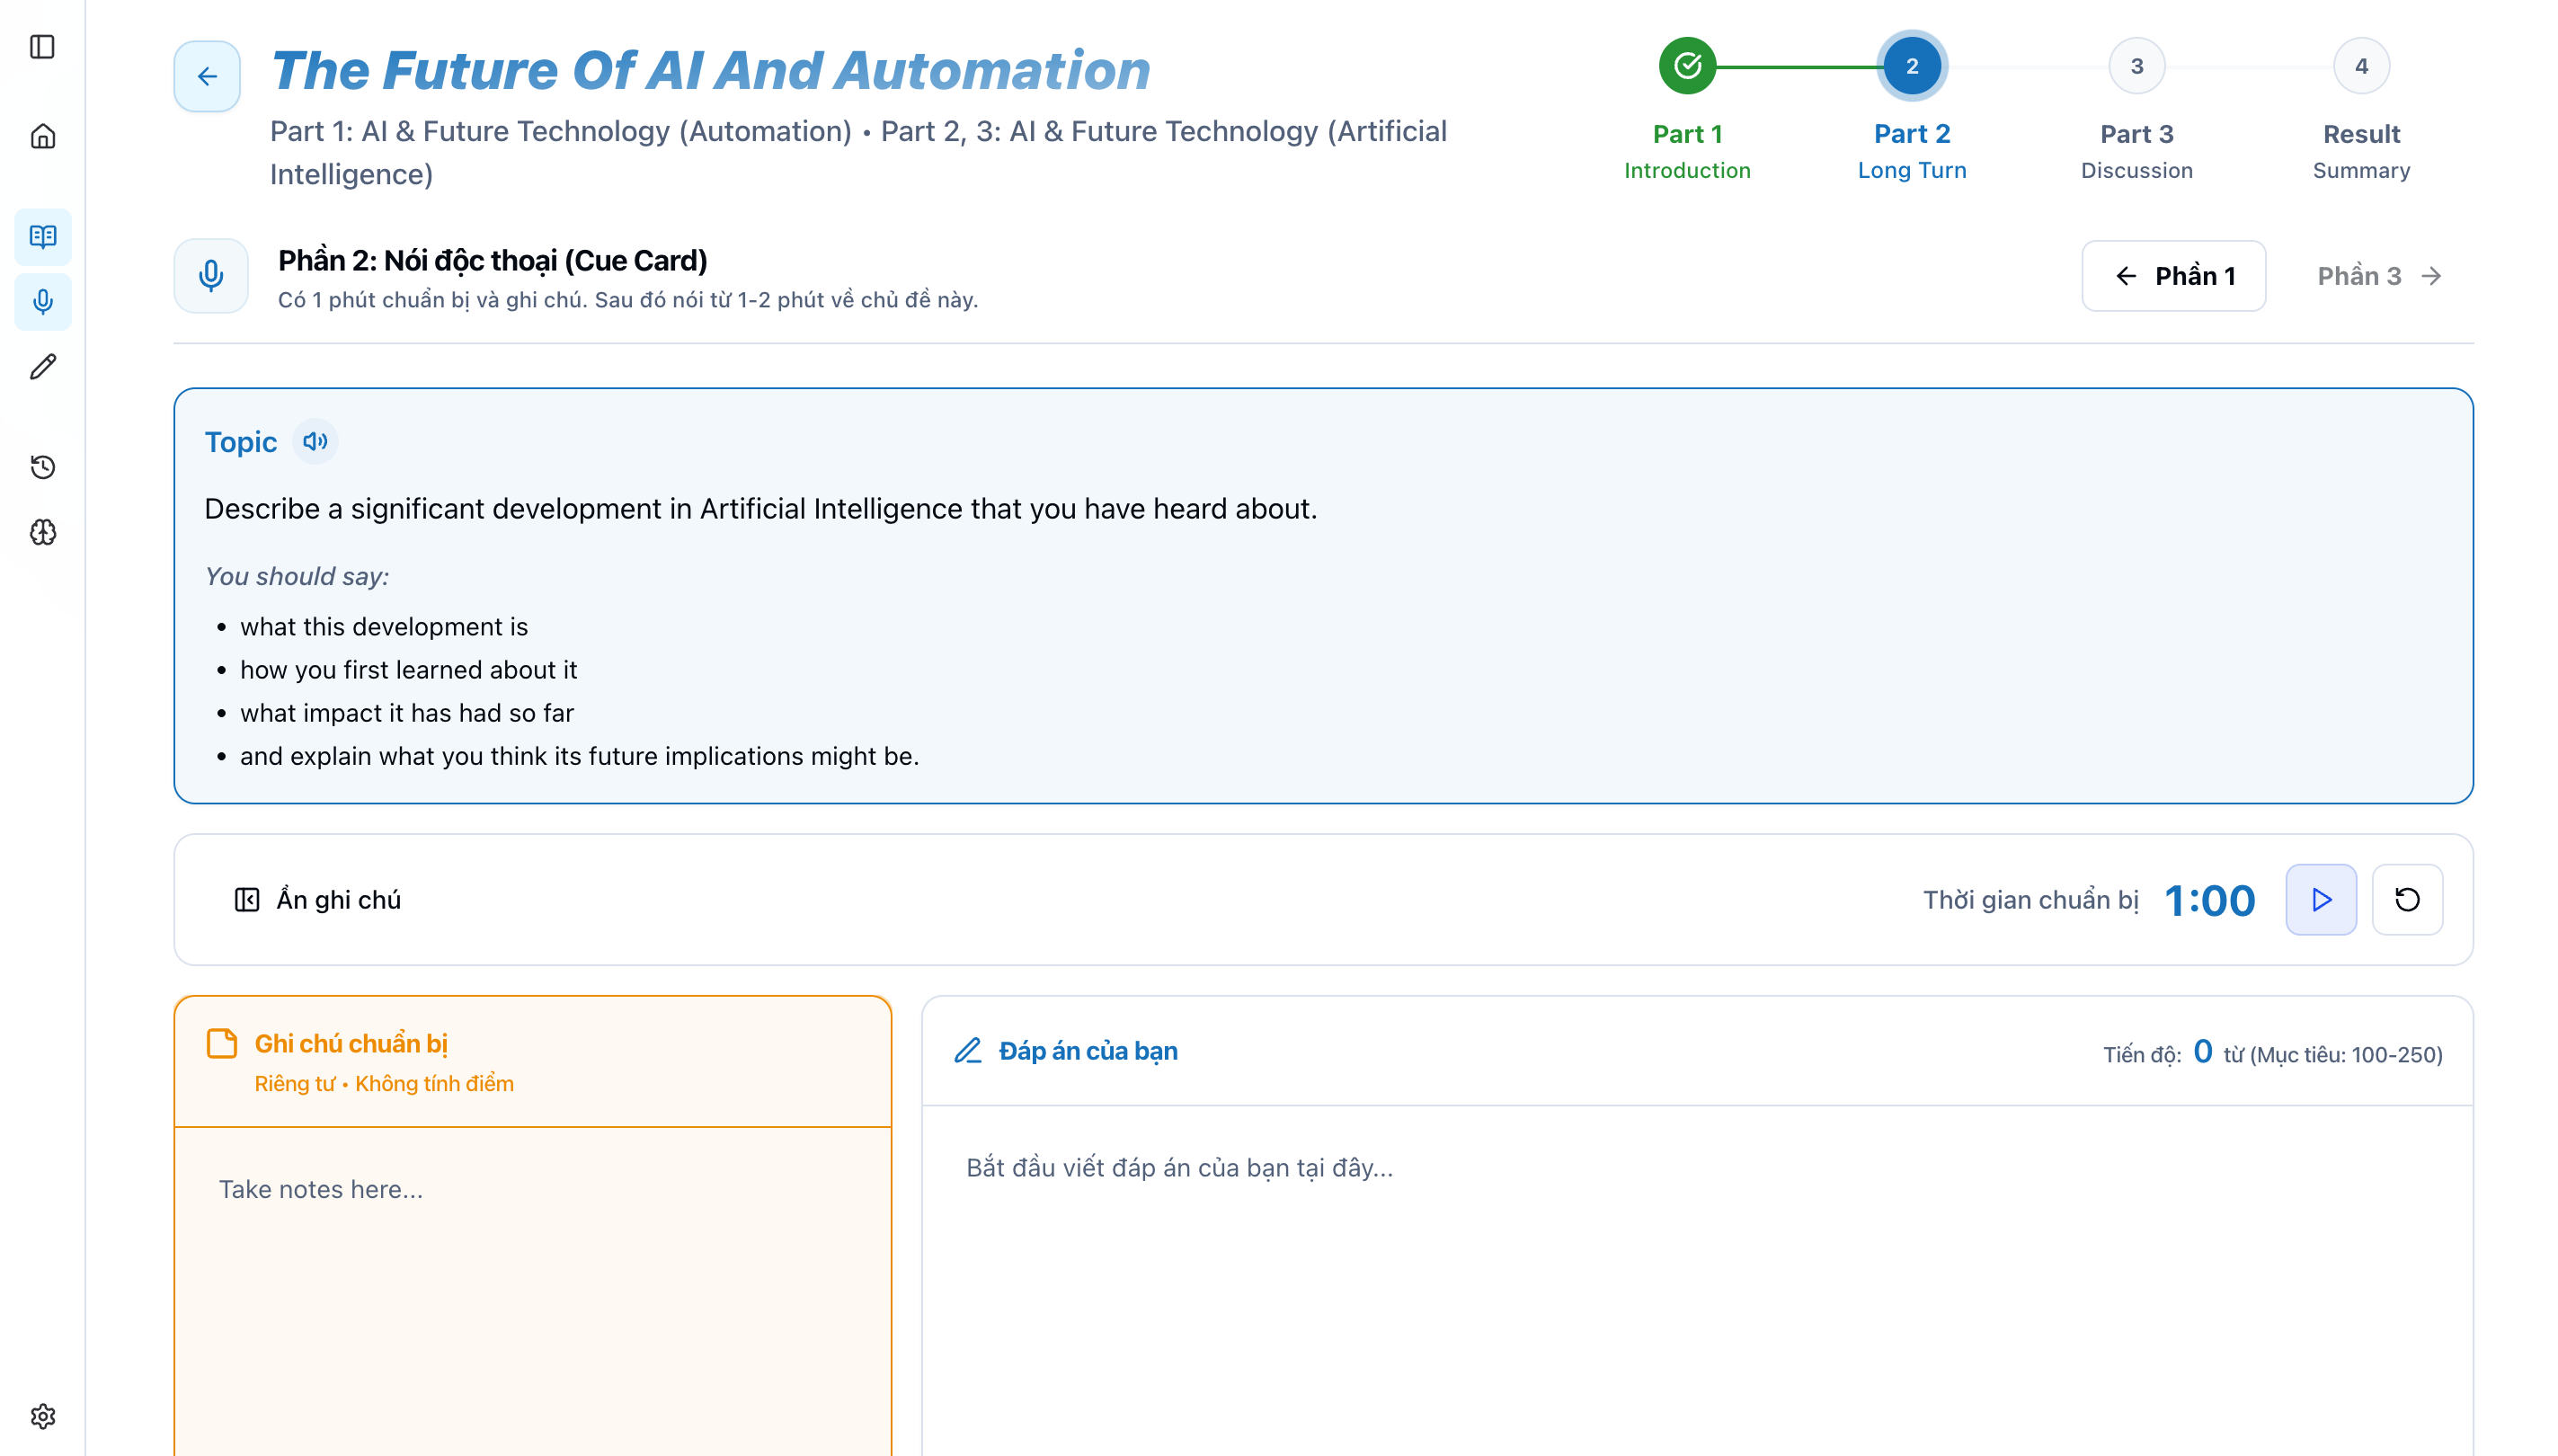This screenshot has width=2558, height=1456.
Task: Hide notes with Ẩn ghi chú toggle
Action: click(x=318, y=900)
